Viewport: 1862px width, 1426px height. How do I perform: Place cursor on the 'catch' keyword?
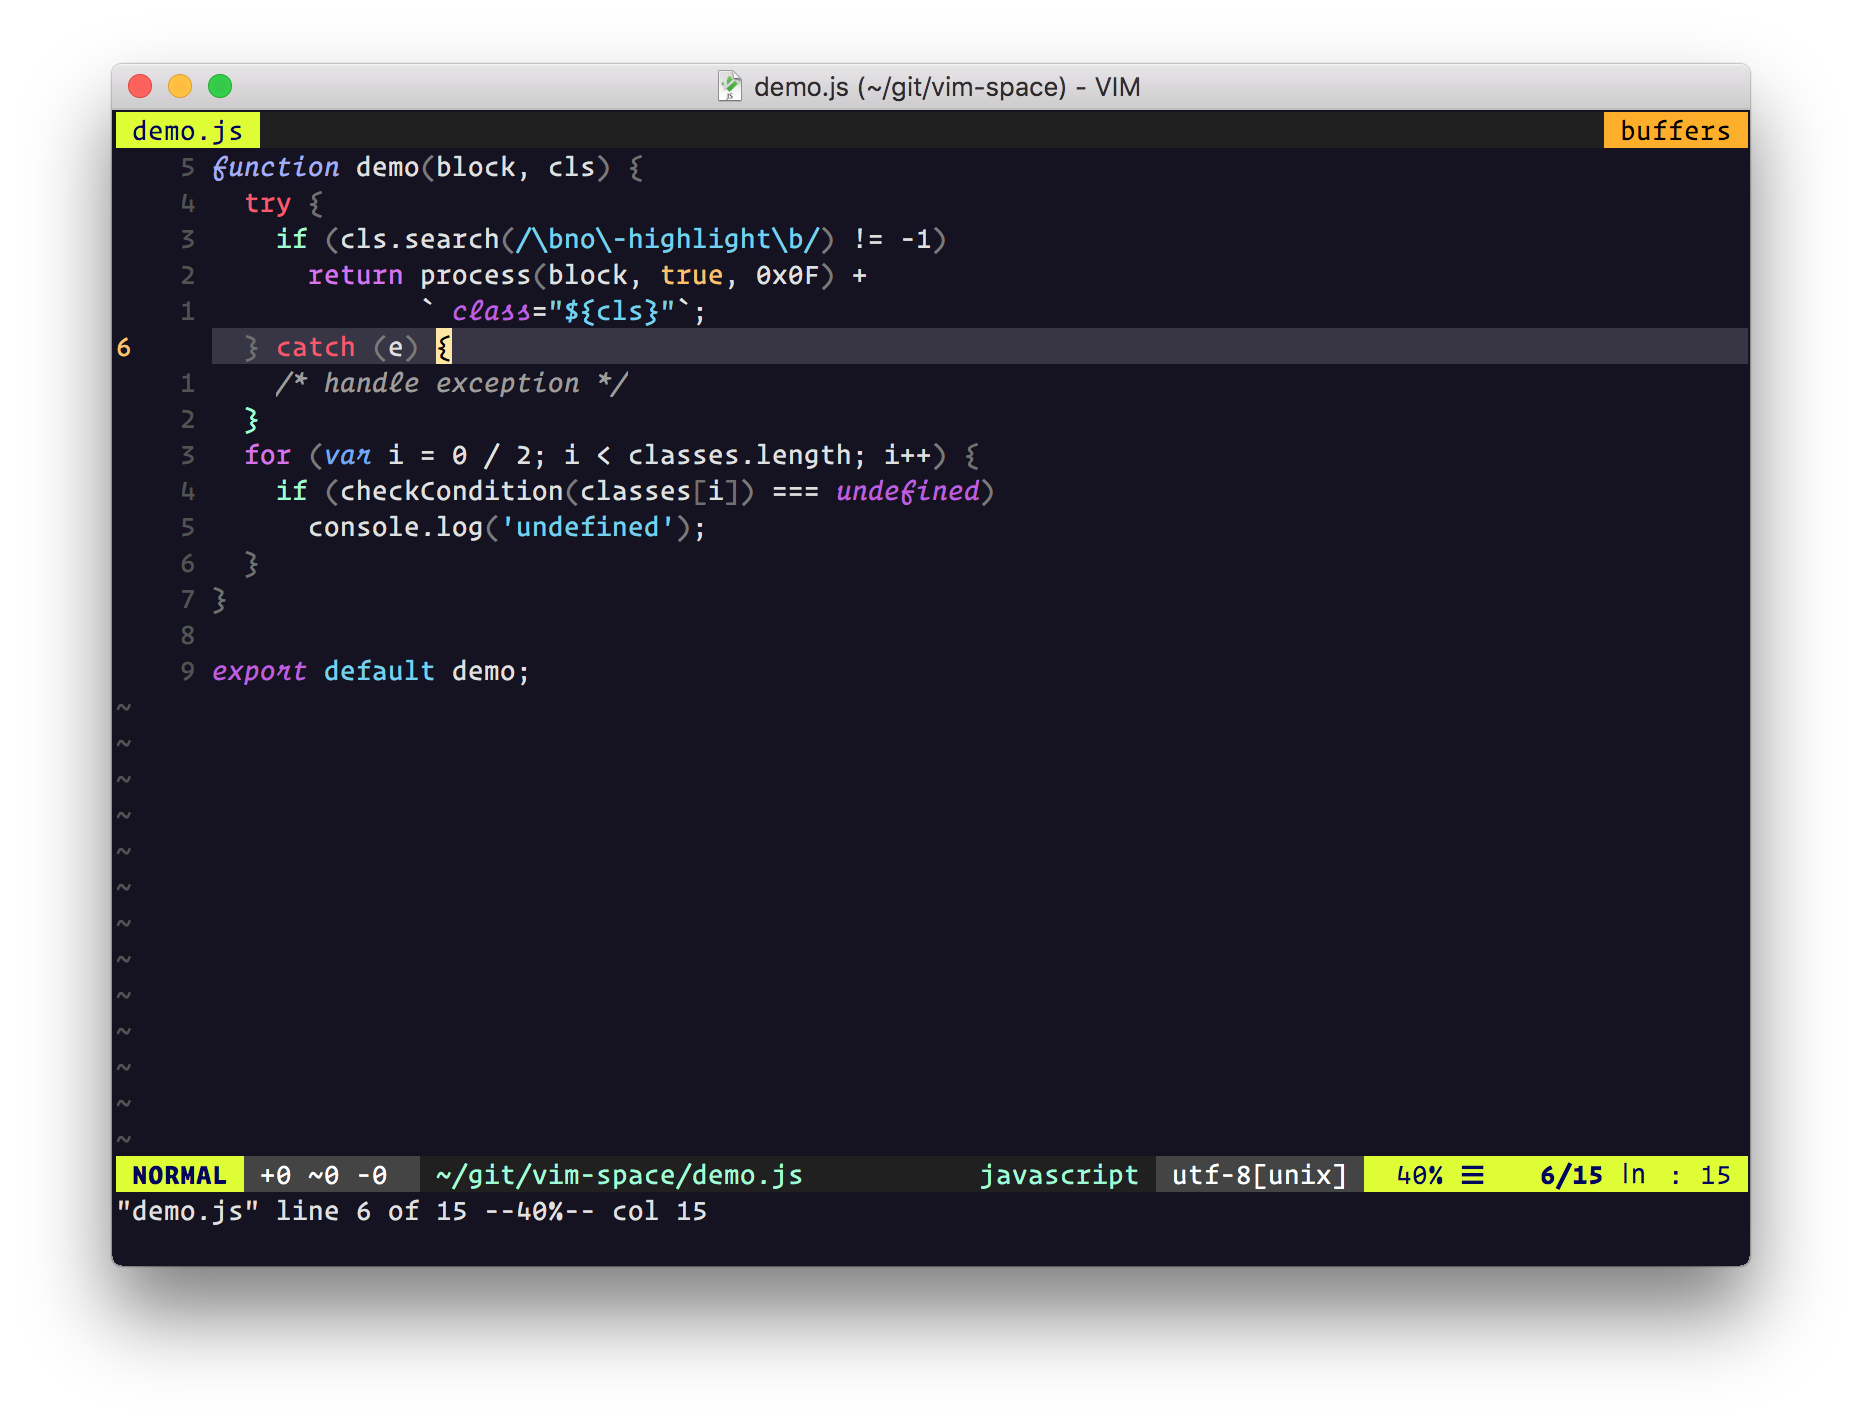pos(315,347)
